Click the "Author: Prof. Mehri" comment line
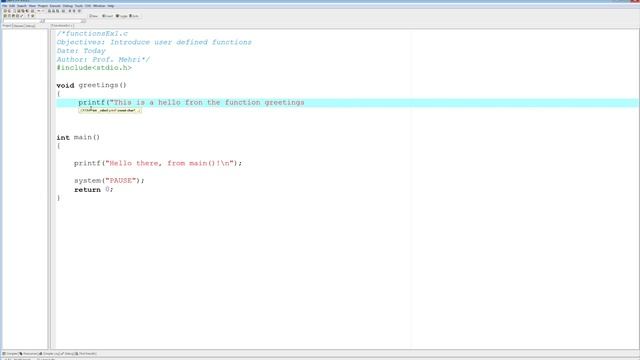The width and height of the screenshot is (640, 360). (103, 59)
